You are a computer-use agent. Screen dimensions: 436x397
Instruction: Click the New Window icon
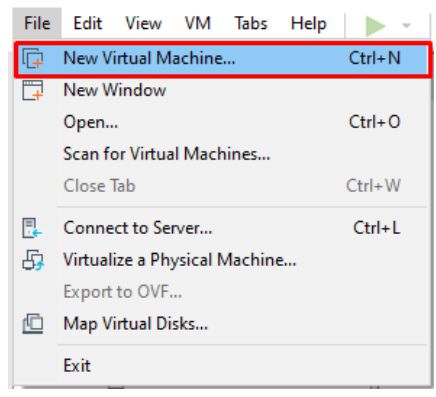point(33,90)
